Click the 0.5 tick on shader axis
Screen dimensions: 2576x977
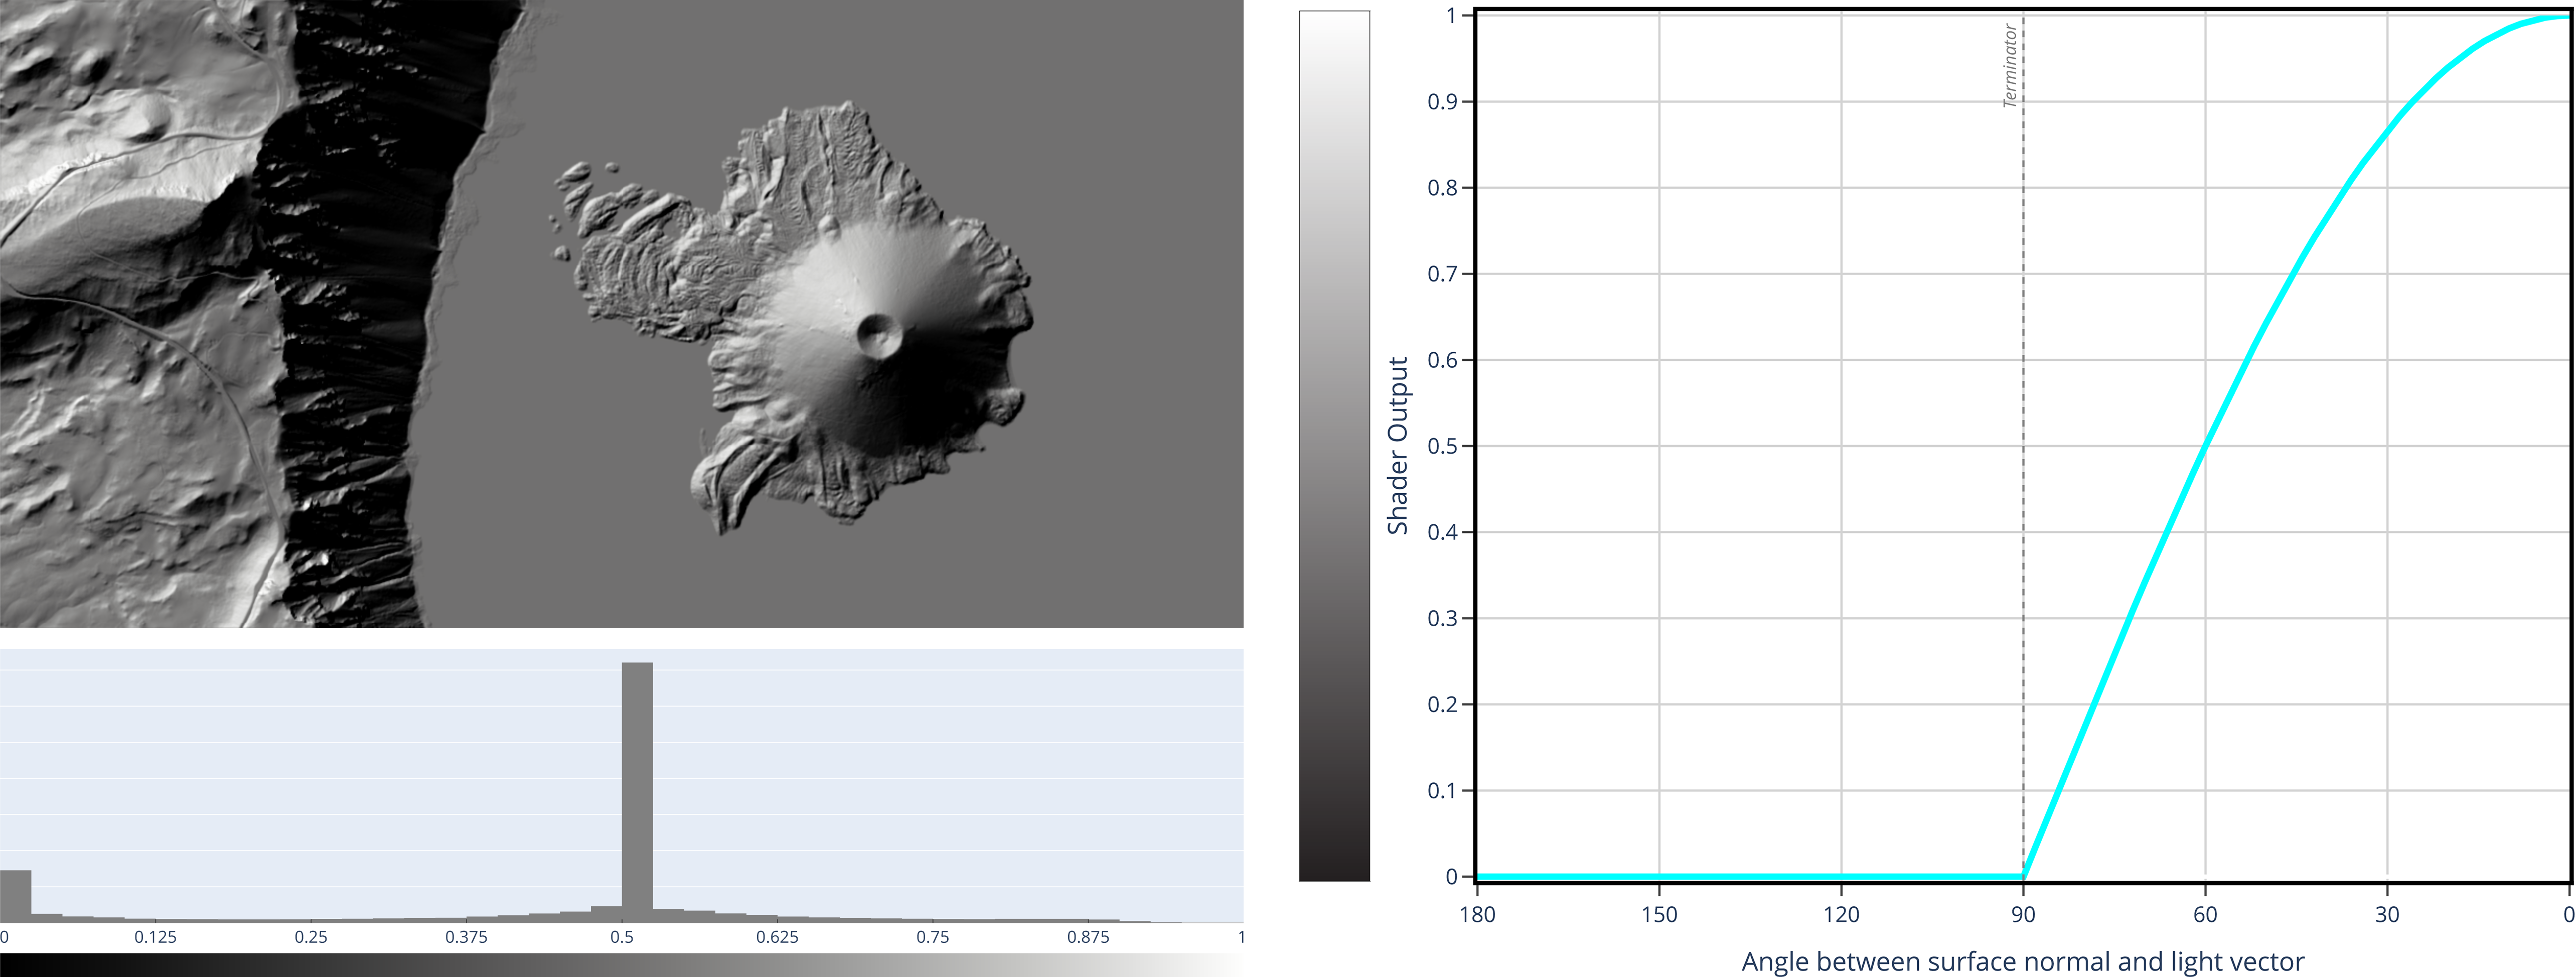tap(1442, 446)
